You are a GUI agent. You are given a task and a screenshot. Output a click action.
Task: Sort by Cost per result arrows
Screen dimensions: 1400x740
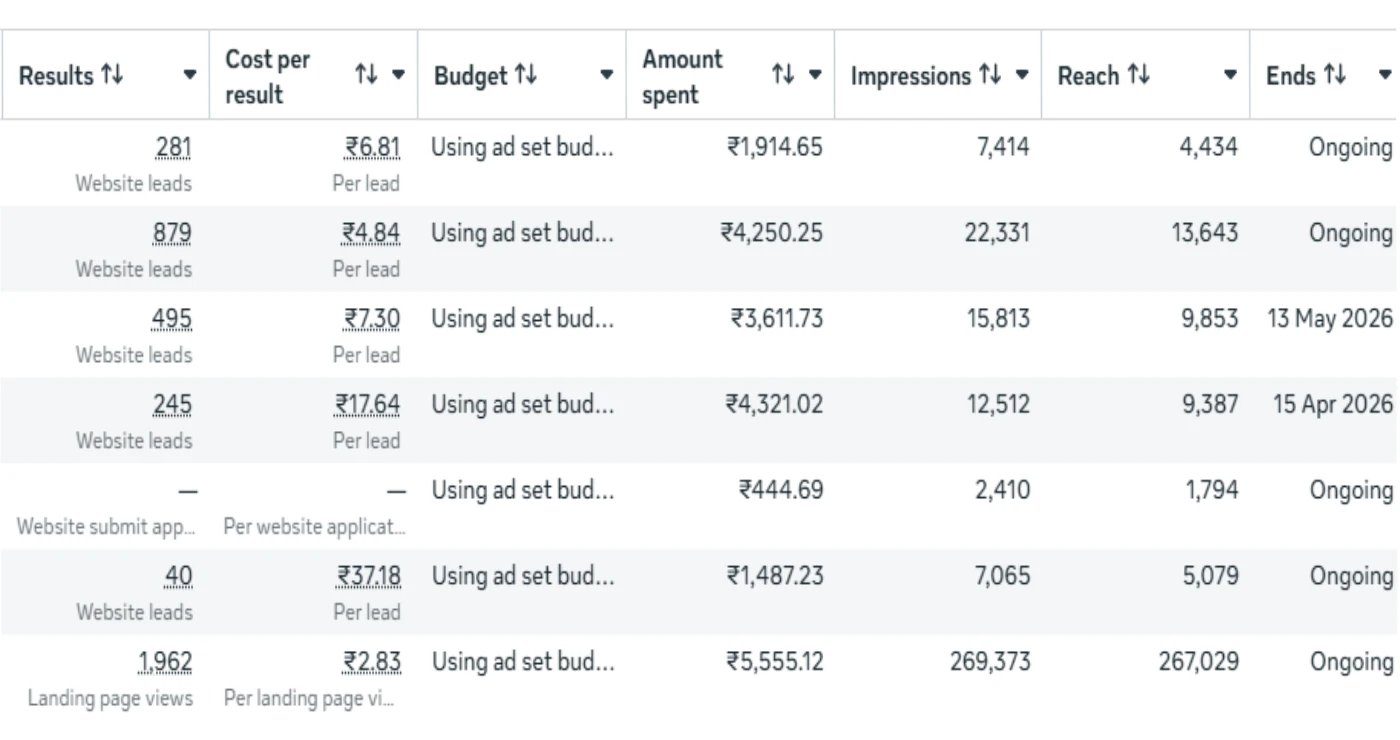click(366, 75)
